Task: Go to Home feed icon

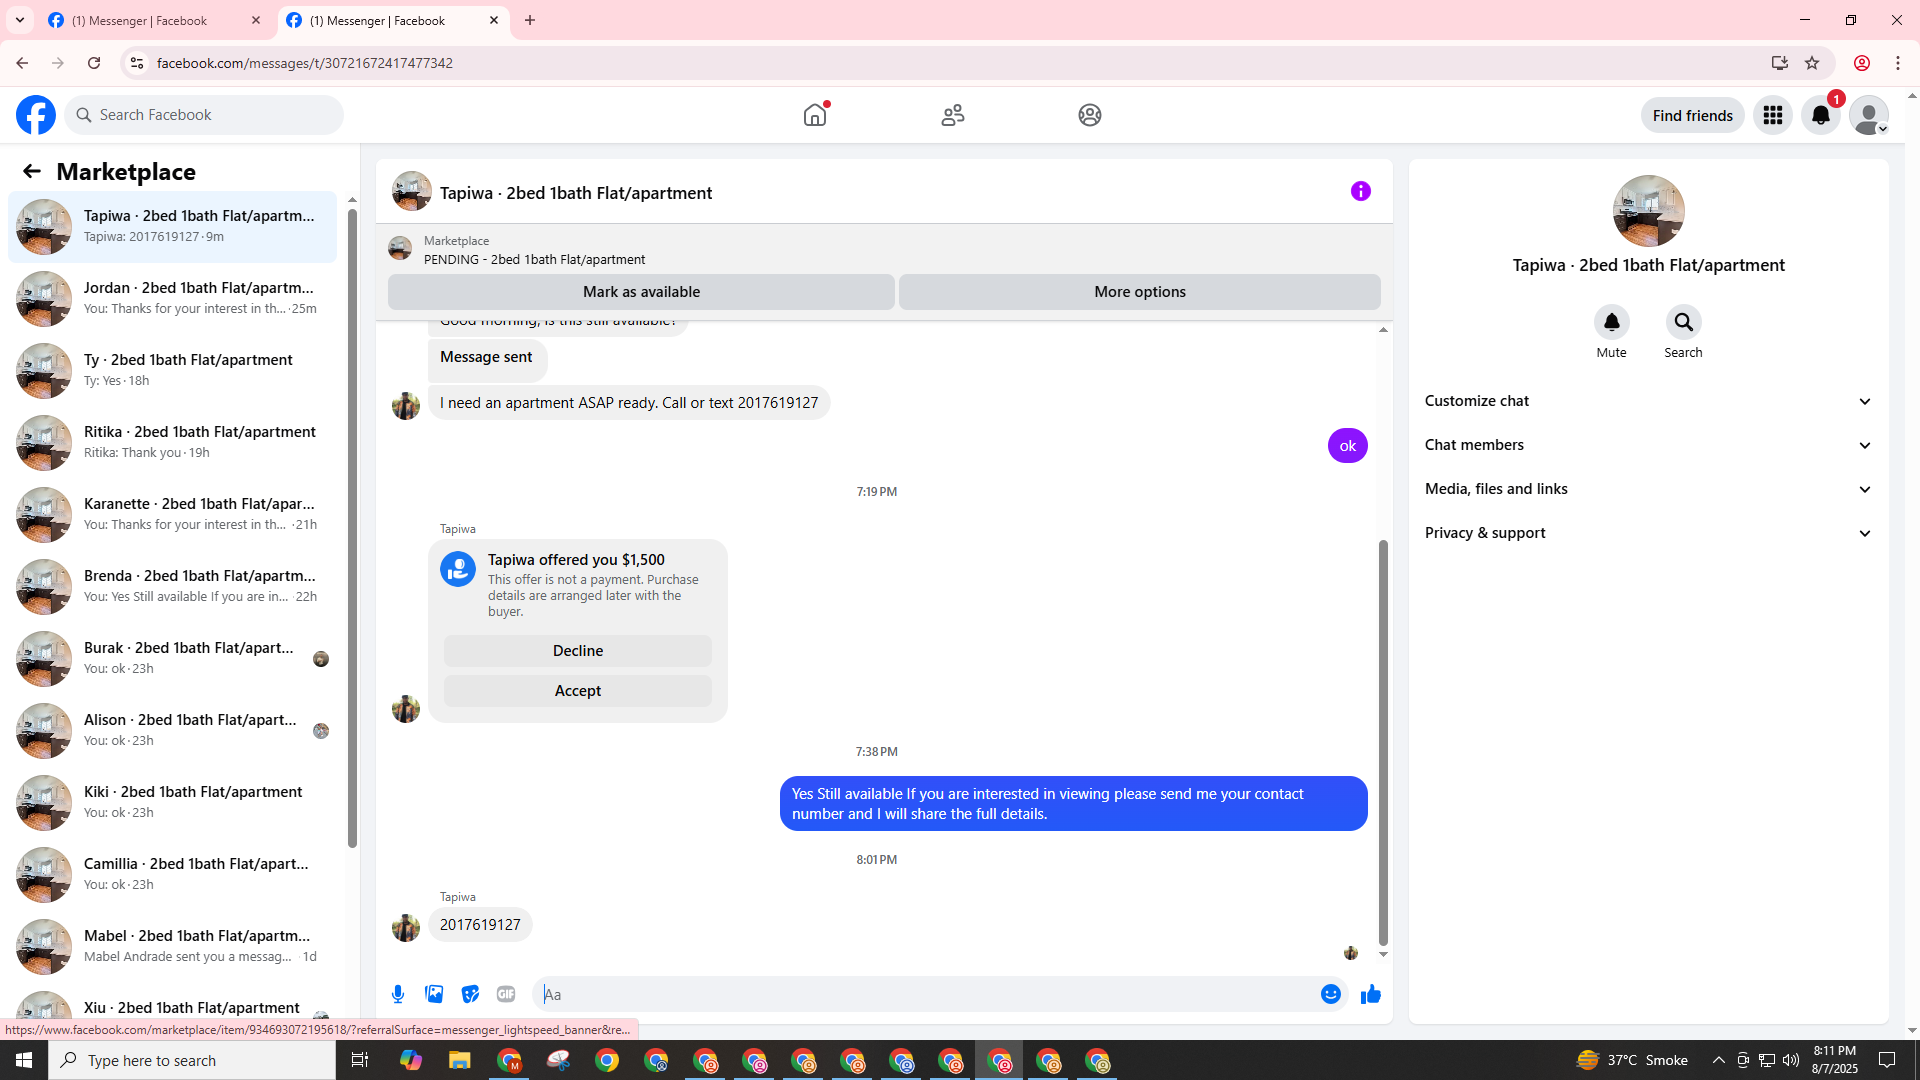Action: (815, 115)
